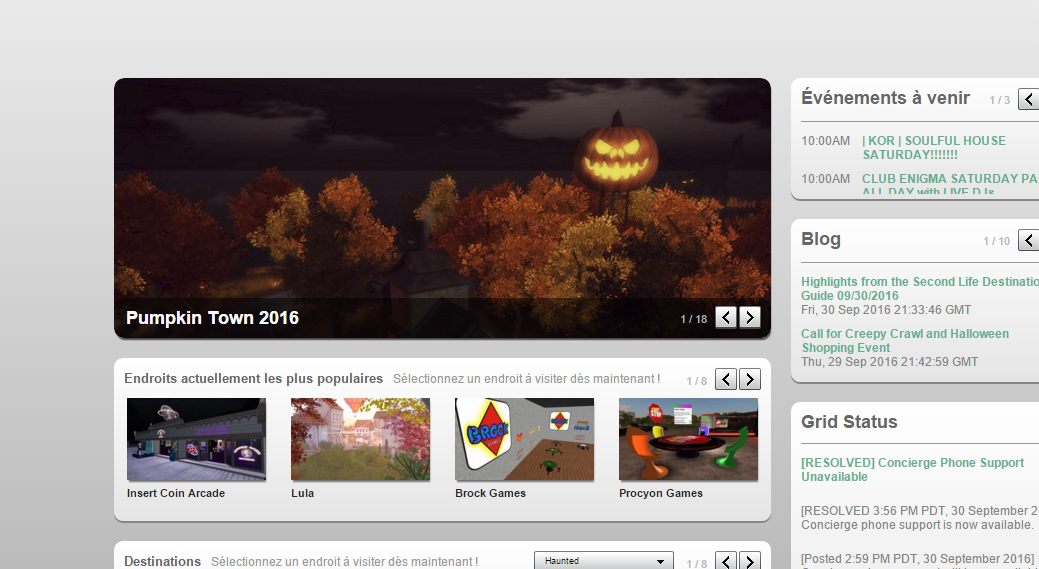Click the Lula place name
The image size is (1039, 569).
coord(302,493)
